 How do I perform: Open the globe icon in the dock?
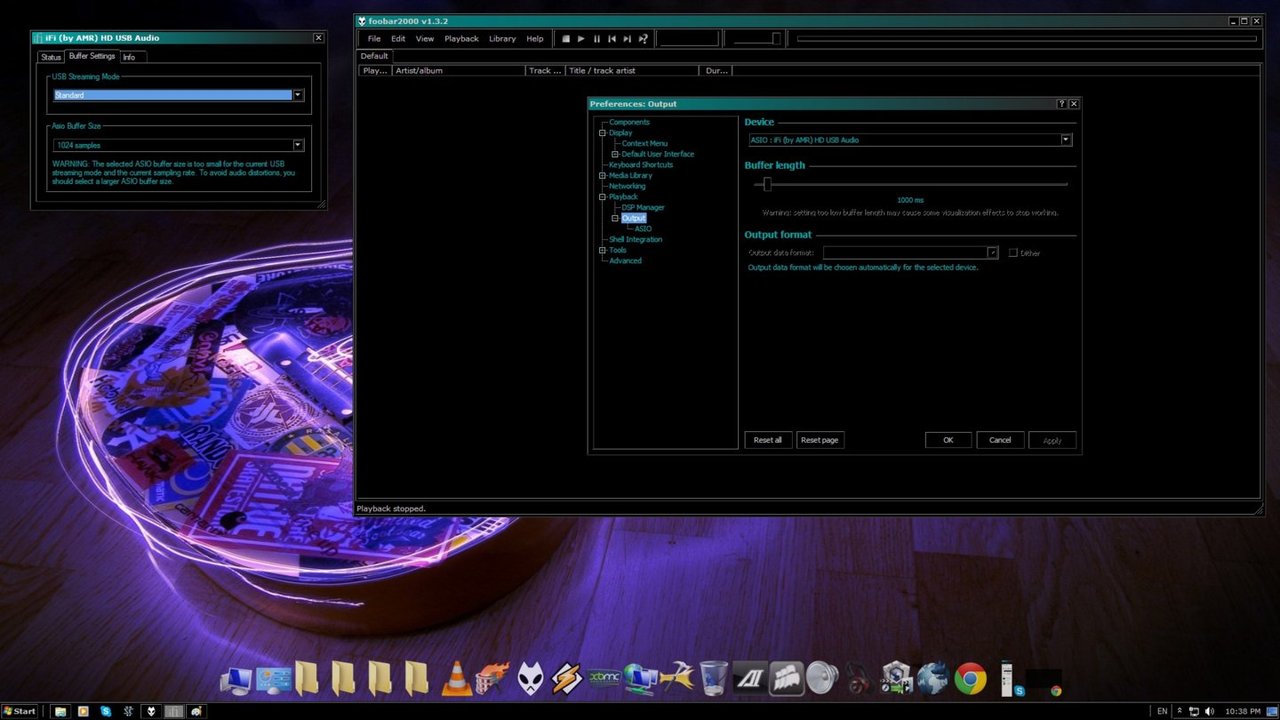(932, 678)
